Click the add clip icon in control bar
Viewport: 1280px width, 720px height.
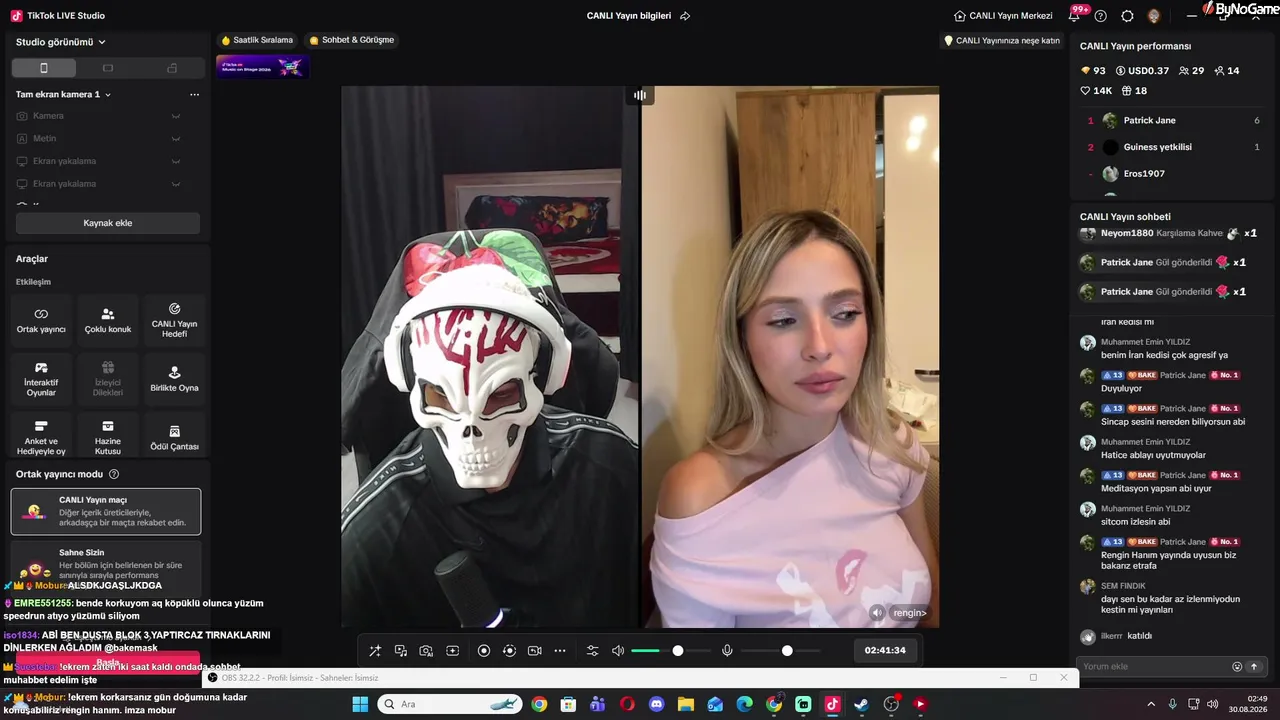pos(452,651)
